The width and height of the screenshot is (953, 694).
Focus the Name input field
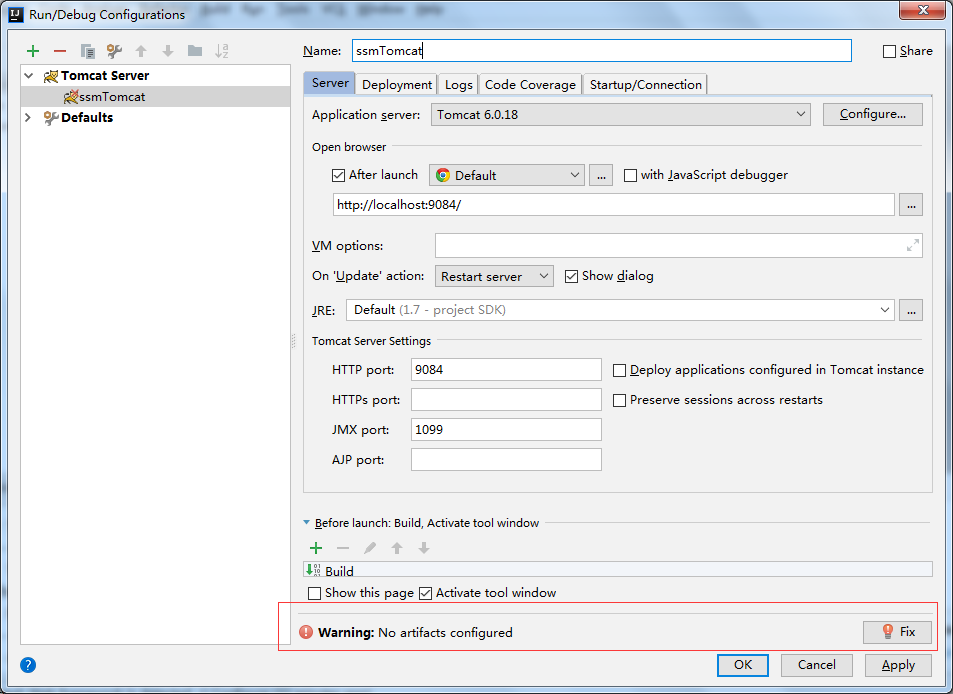click(x=602, y=50)
